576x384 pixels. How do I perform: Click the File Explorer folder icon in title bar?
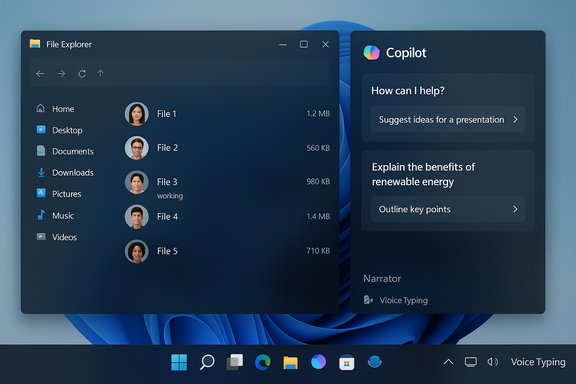tap(35, 44)
